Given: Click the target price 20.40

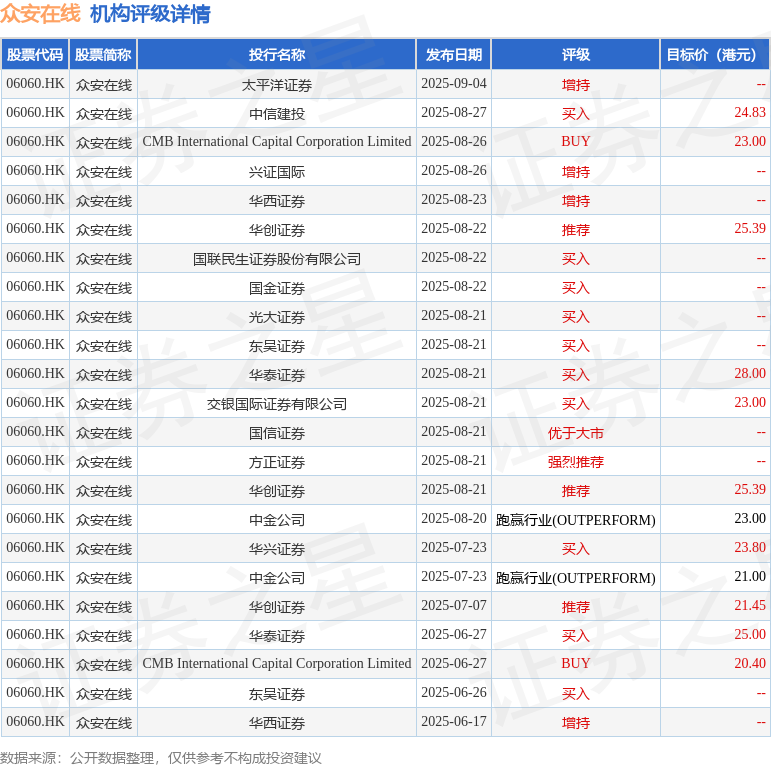Looking at the screenshot, I should [750, 664].
